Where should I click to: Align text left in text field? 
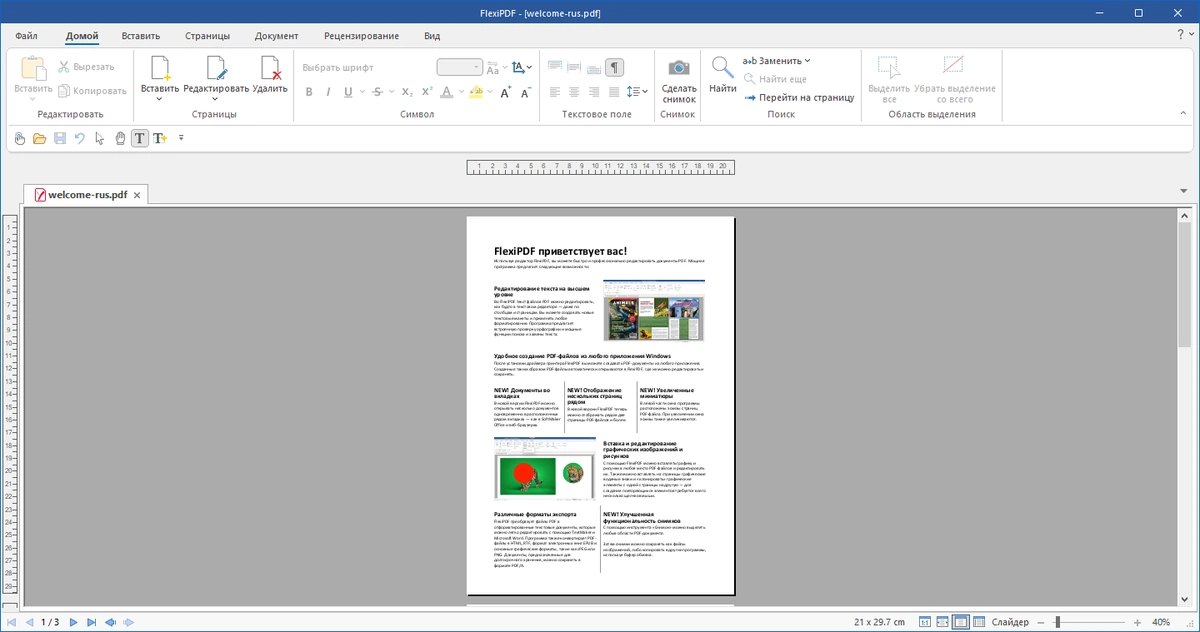tap(555, 92)
